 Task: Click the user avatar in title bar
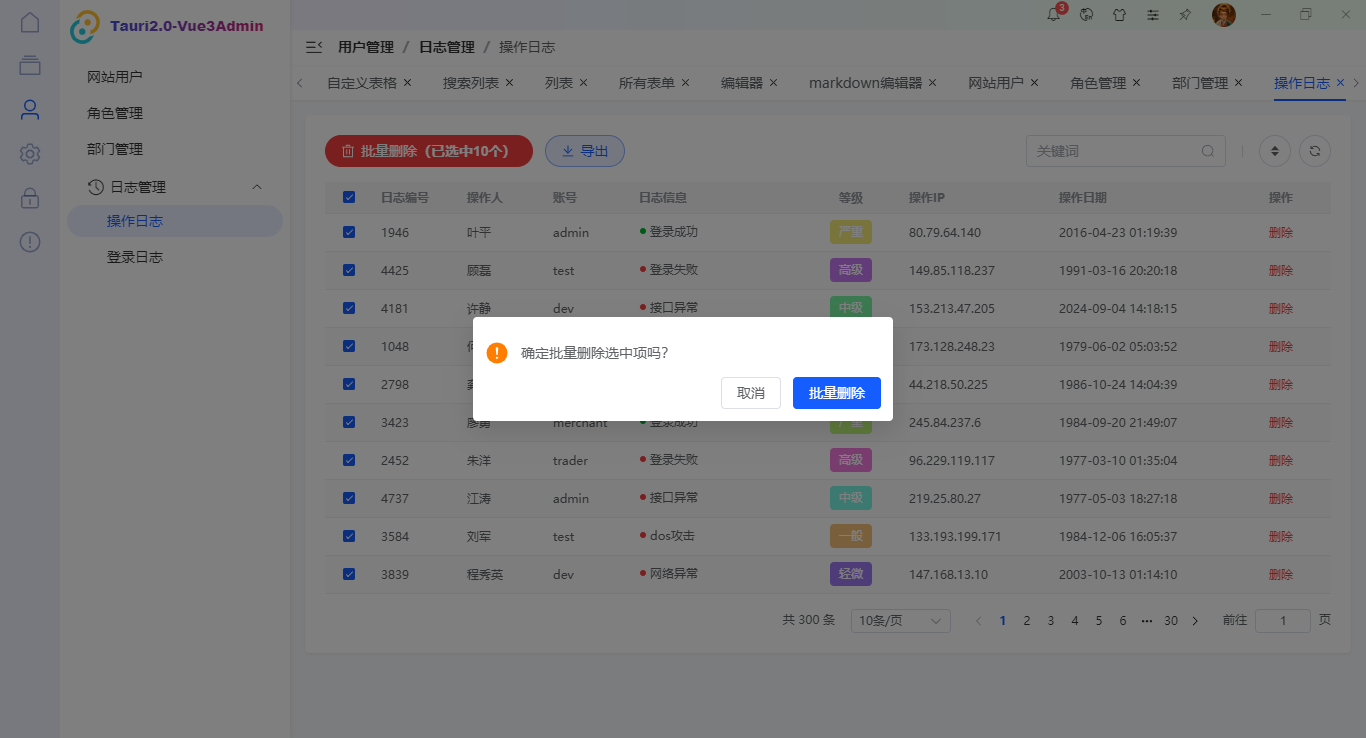coord(1223,14)
